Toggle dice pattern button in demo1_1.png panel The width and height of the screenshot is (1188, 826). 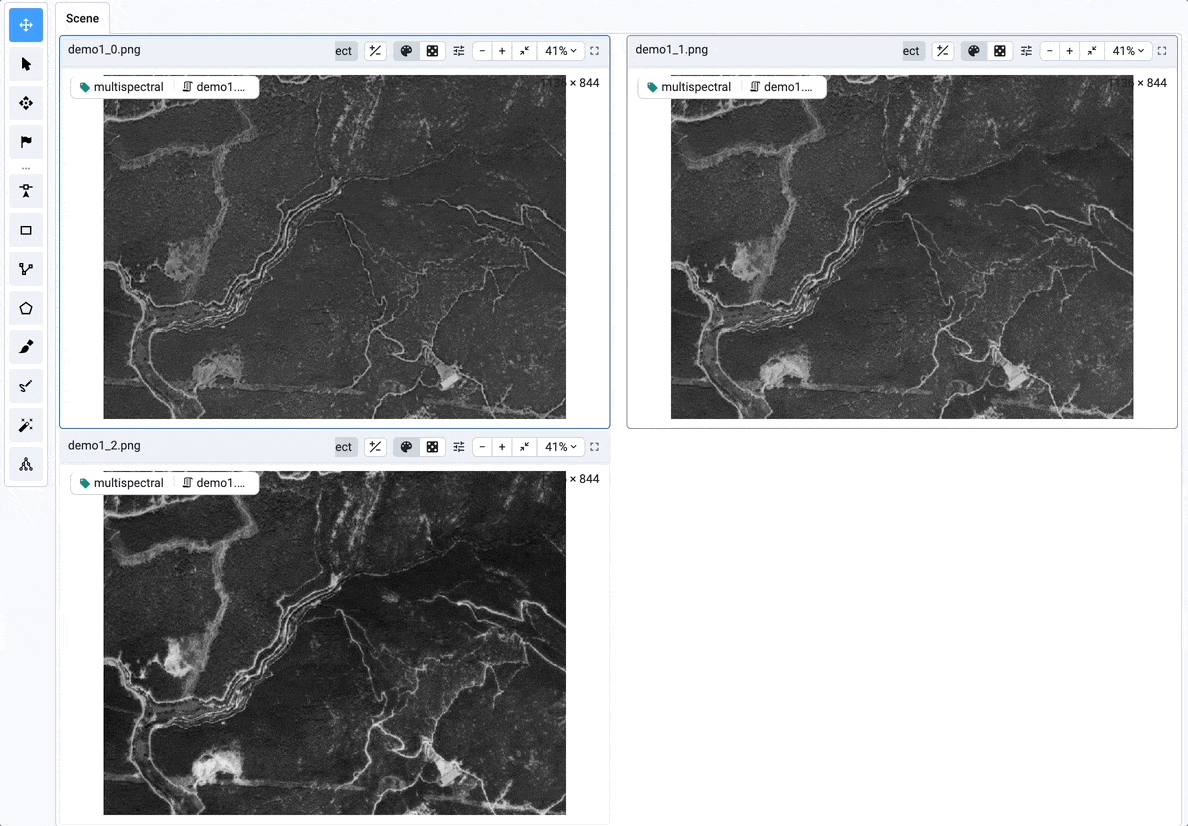point(999,51)
